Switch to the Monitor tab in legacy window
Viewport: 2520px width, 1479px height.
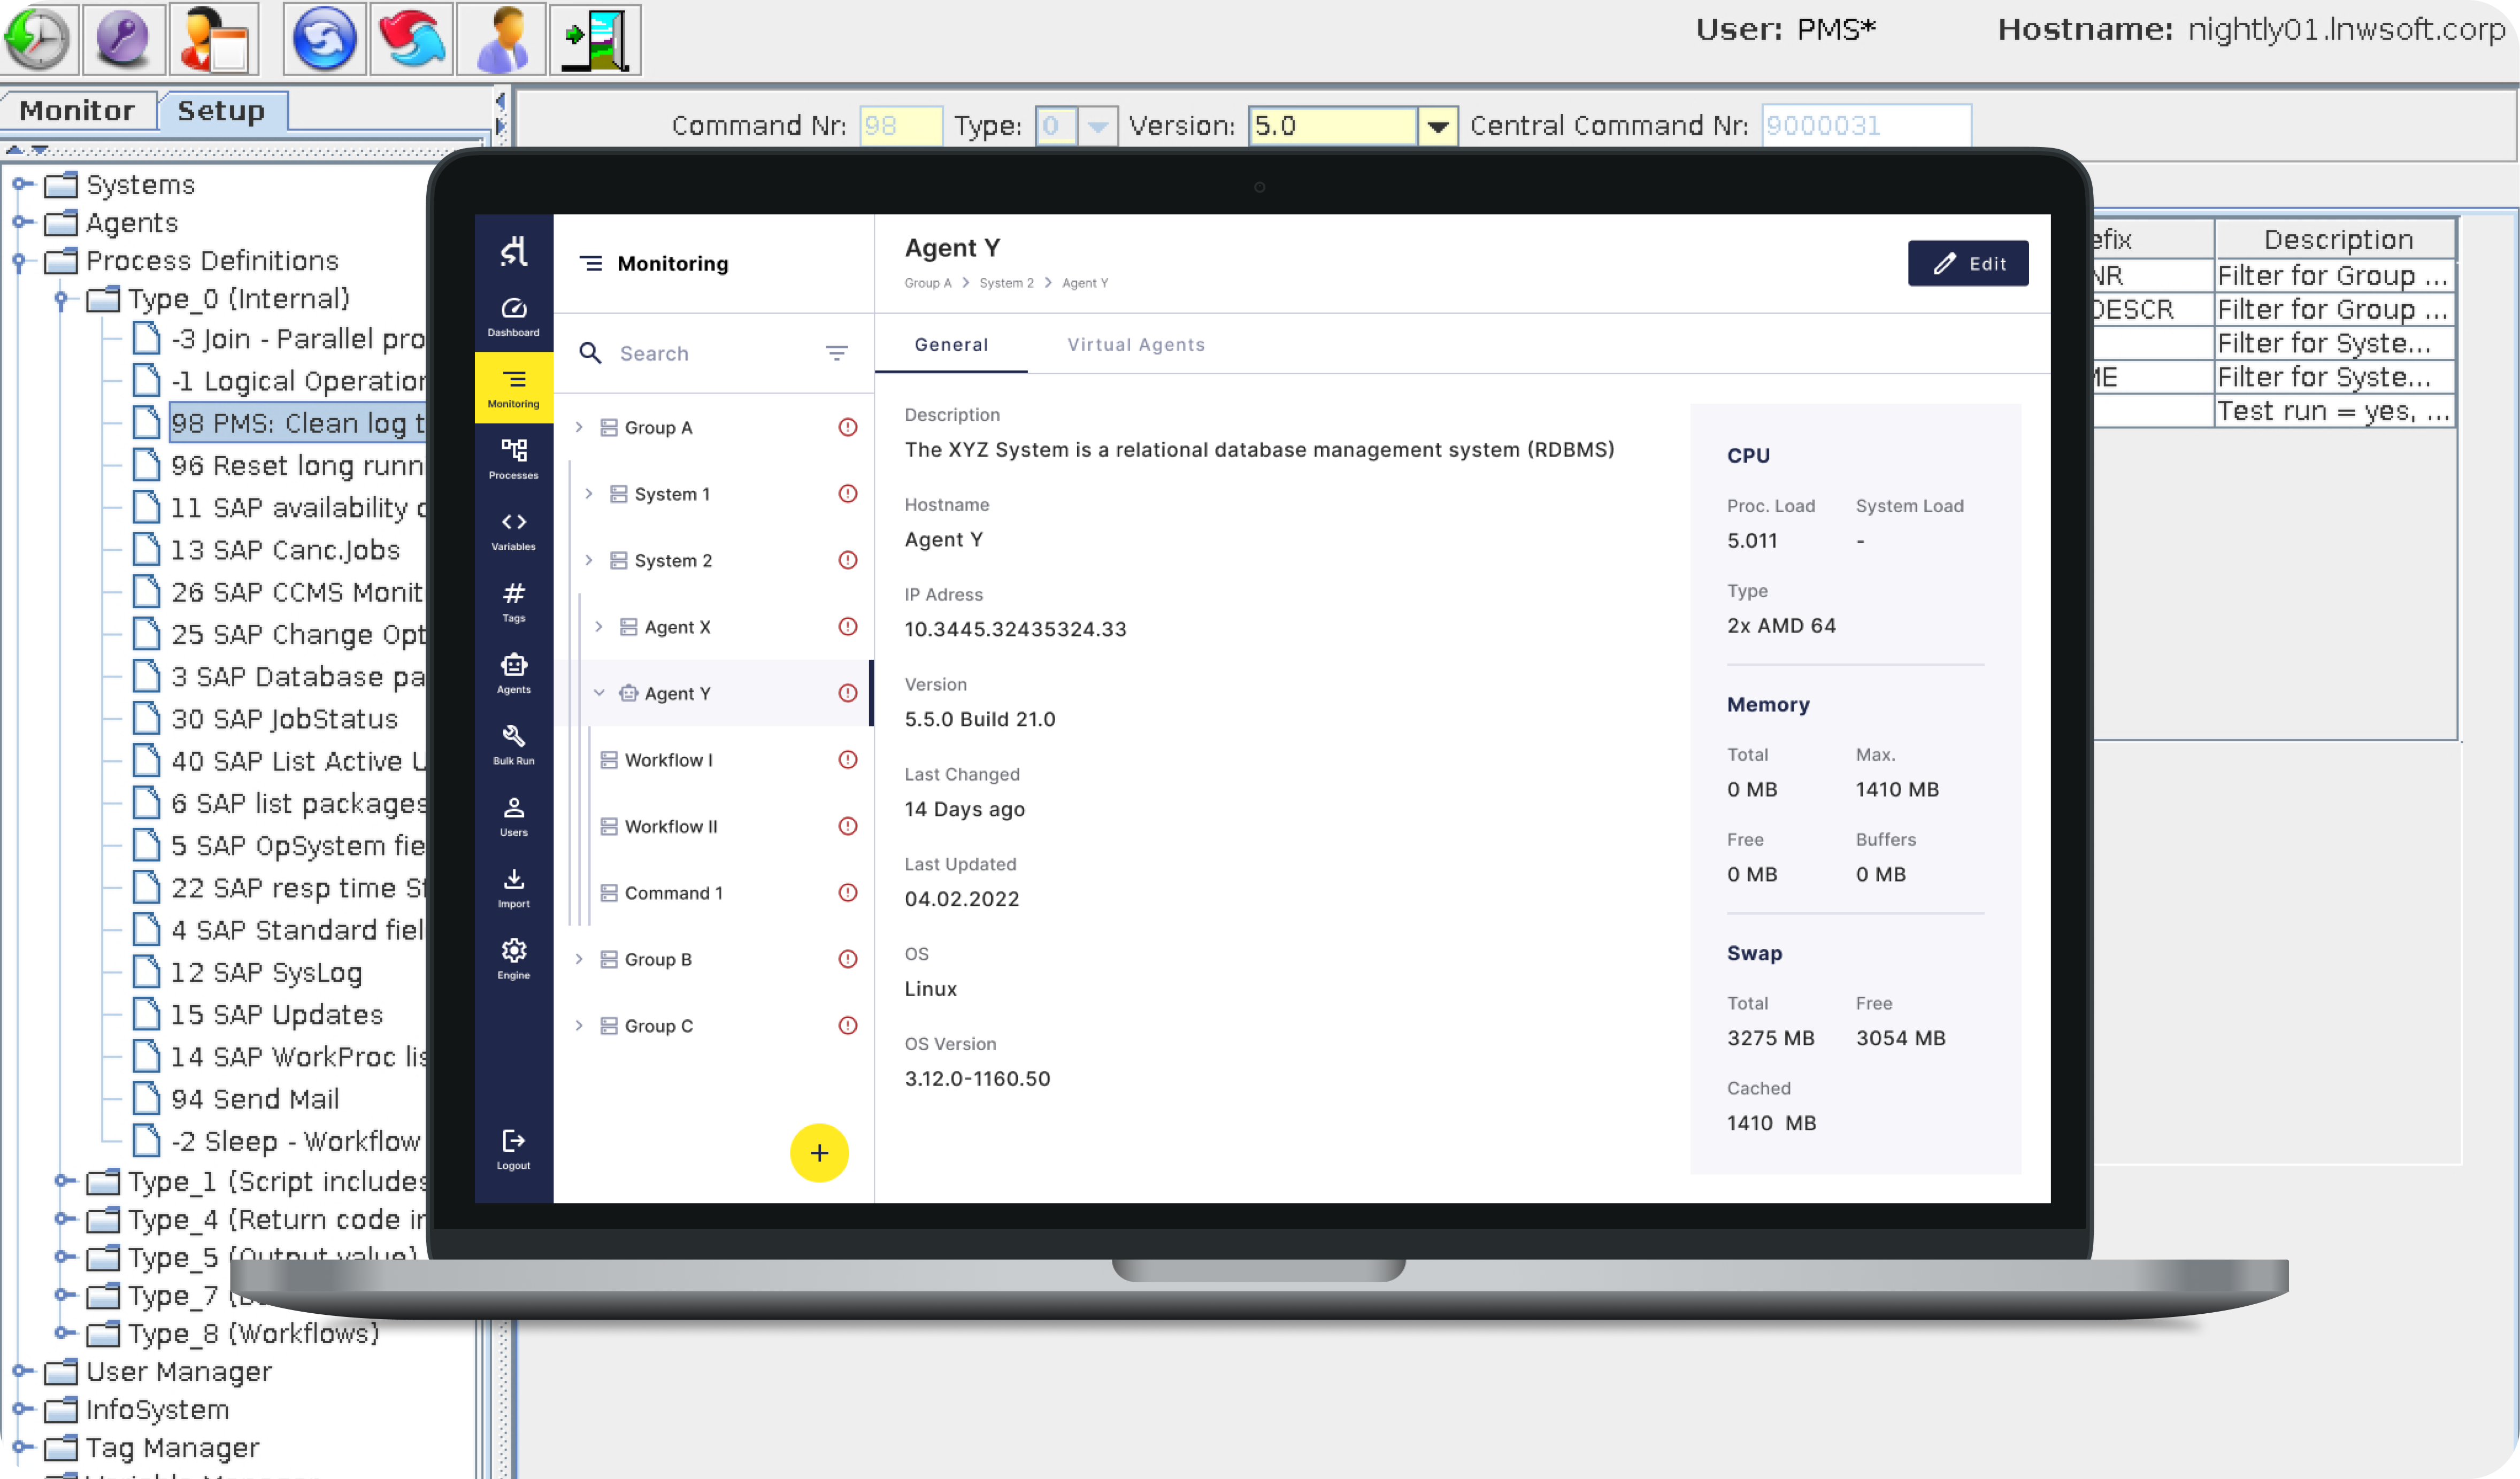tap(77, 110)
